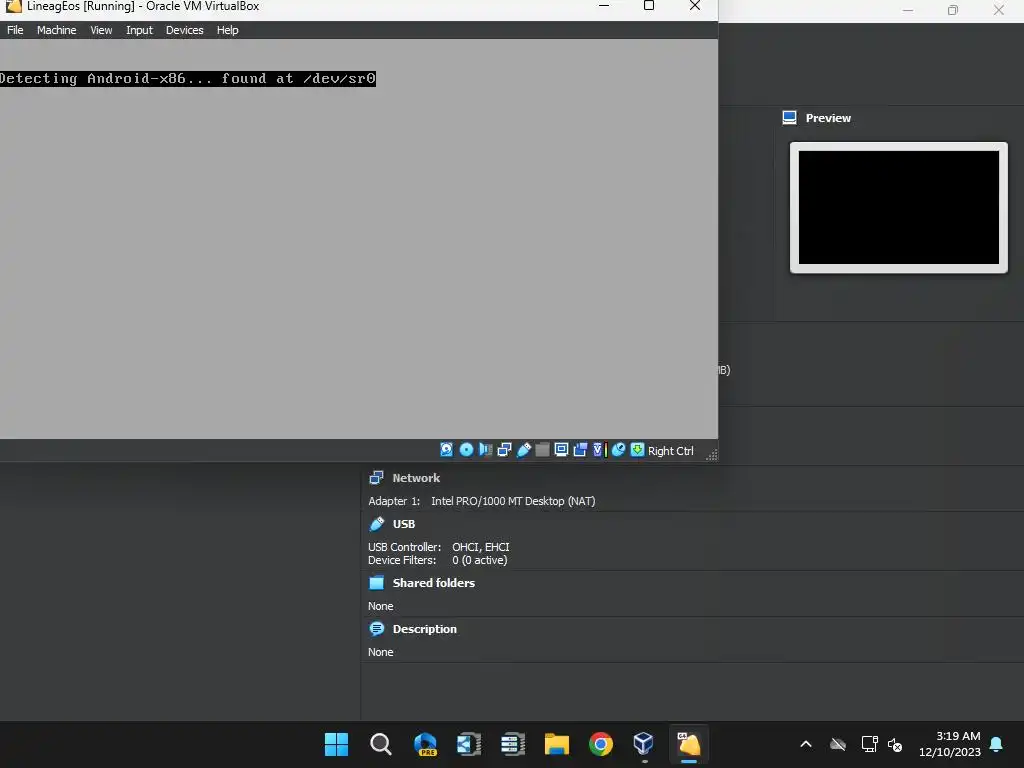Image resolution: width=1024 pixels, height=768 pixels.
Task: Click the hard disk activity status icon
Action: point(447,450)
